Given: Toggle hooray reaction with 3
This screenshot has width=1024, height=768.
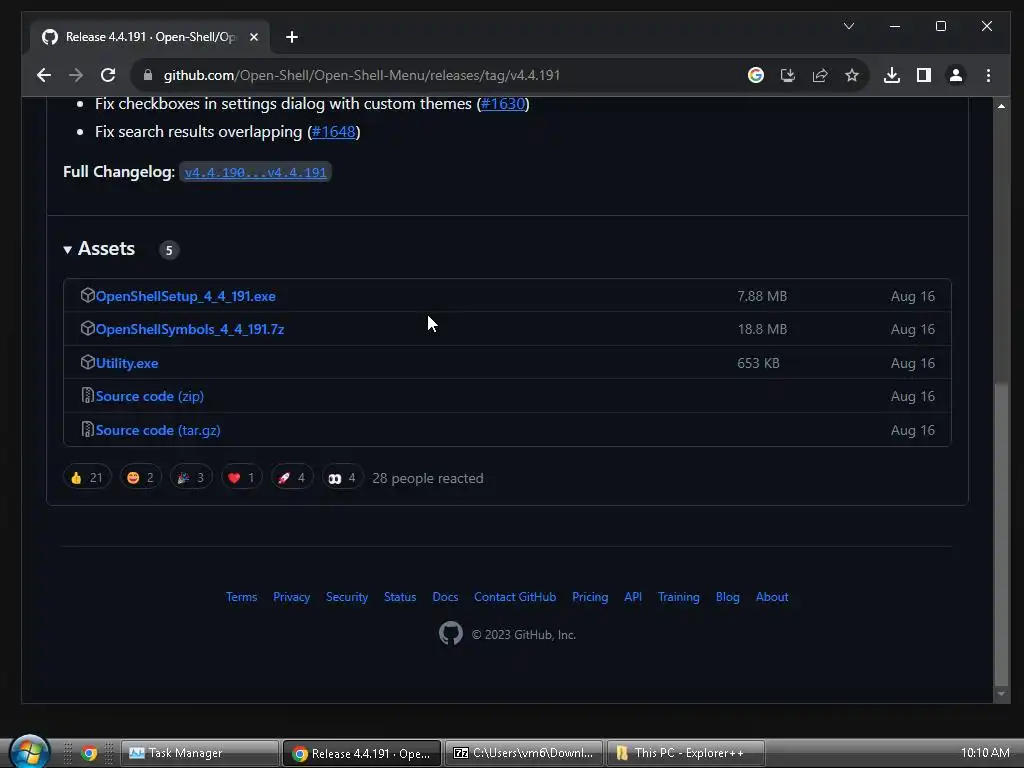Looking at the screenshot, I should click(x=191, y=478).
